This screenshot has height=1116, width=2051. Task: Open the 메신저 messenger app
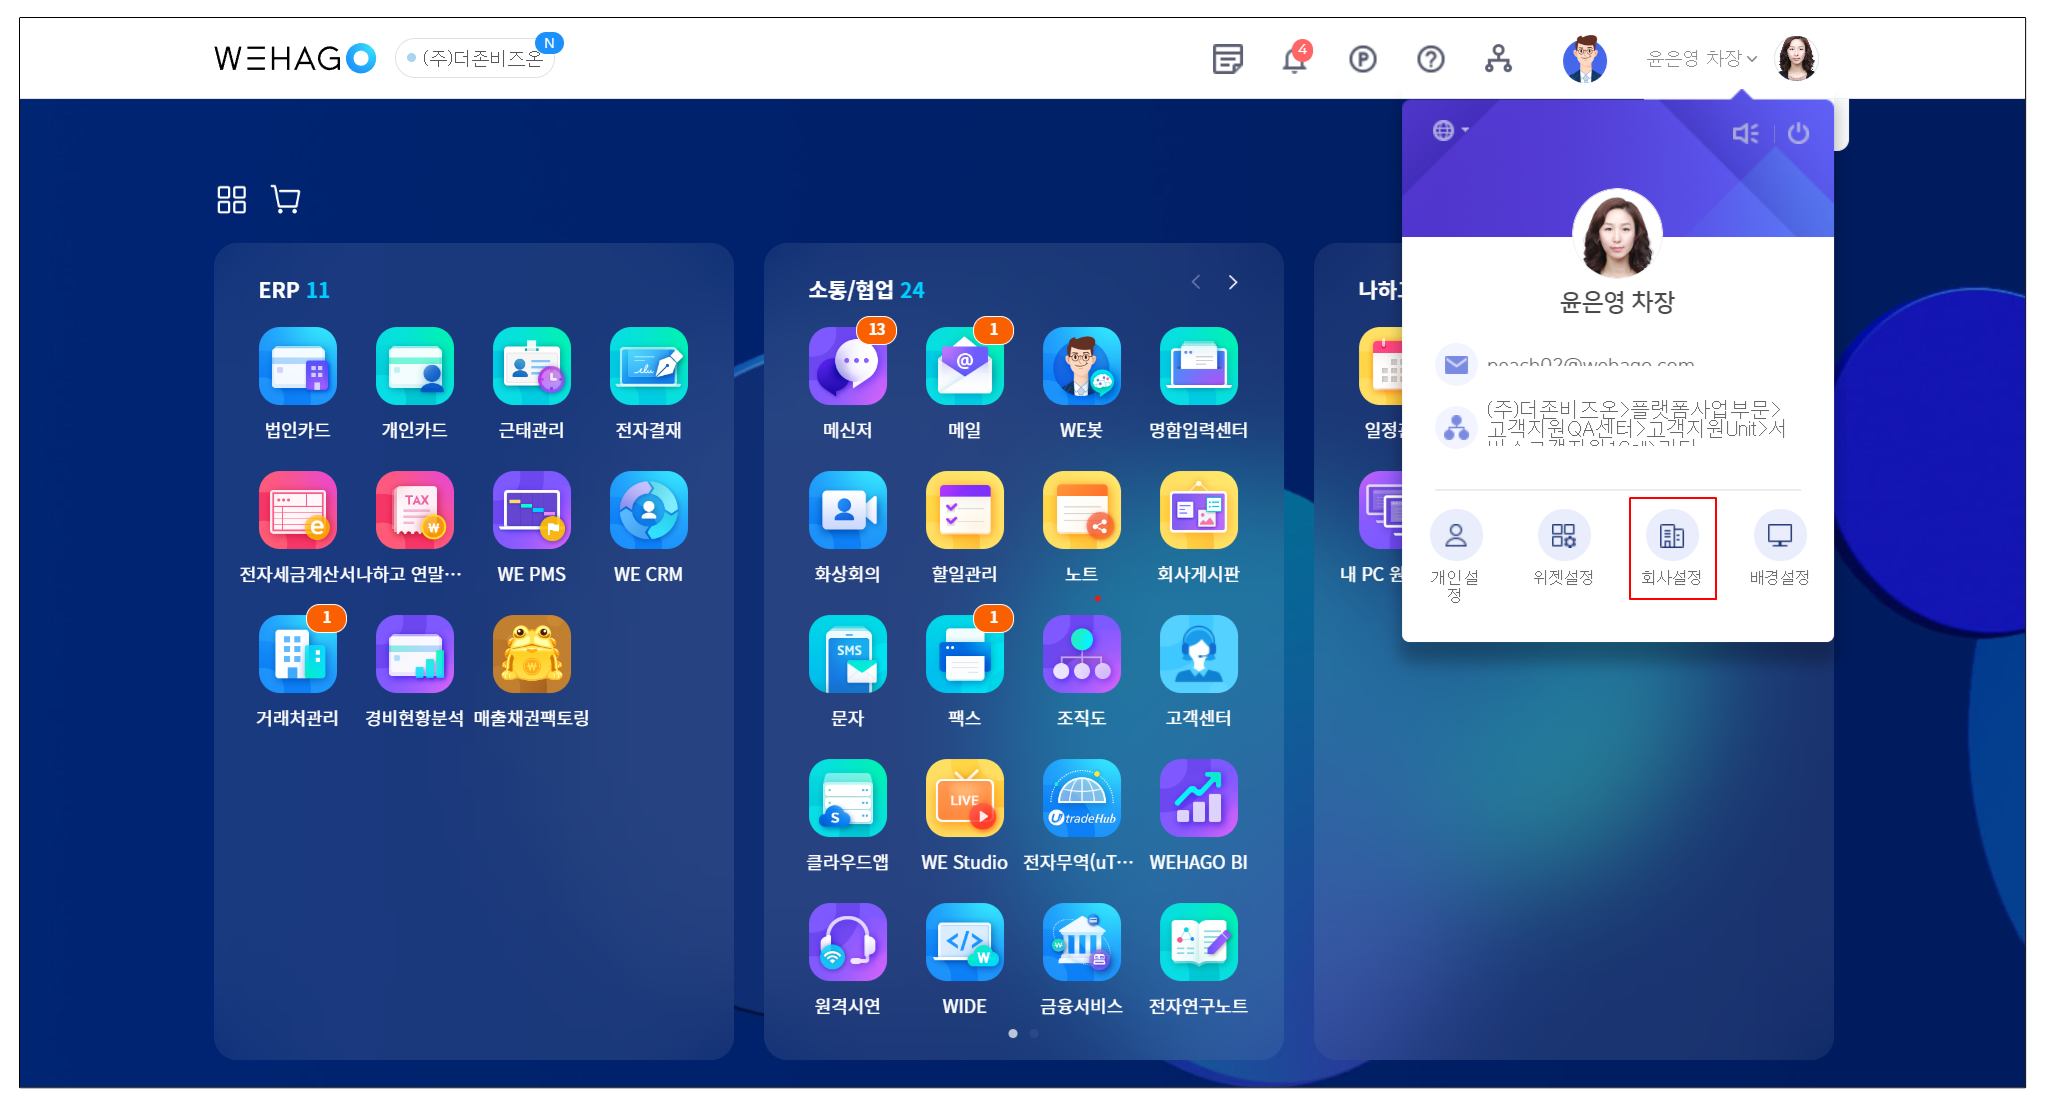coord(847,367)
